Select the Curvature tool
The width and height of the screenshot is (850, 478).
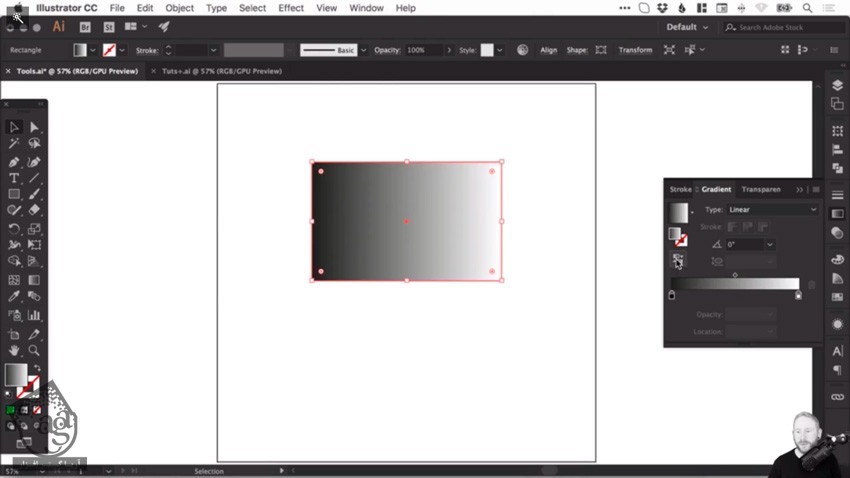coord(34,162)
